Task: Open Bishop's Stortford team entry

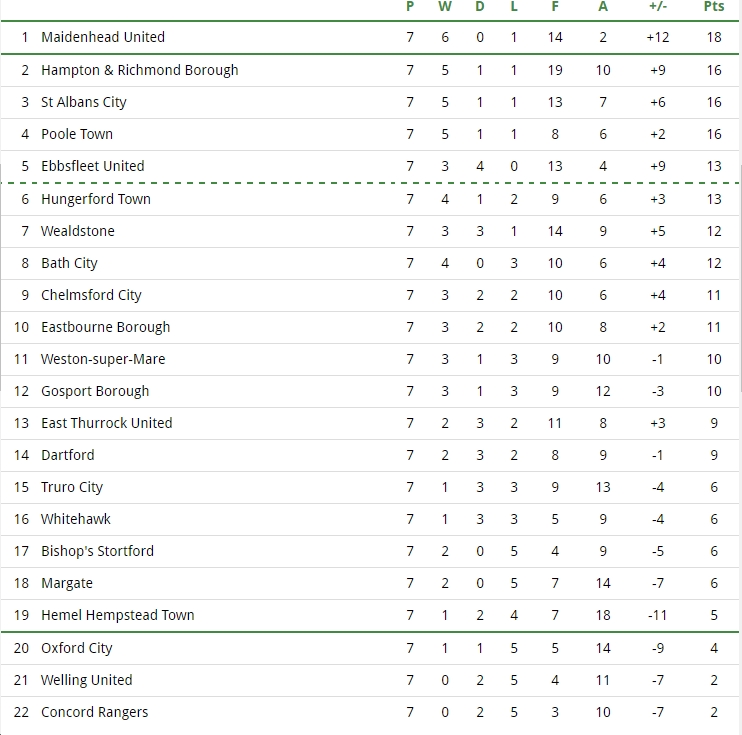Action: coord(97,551)
